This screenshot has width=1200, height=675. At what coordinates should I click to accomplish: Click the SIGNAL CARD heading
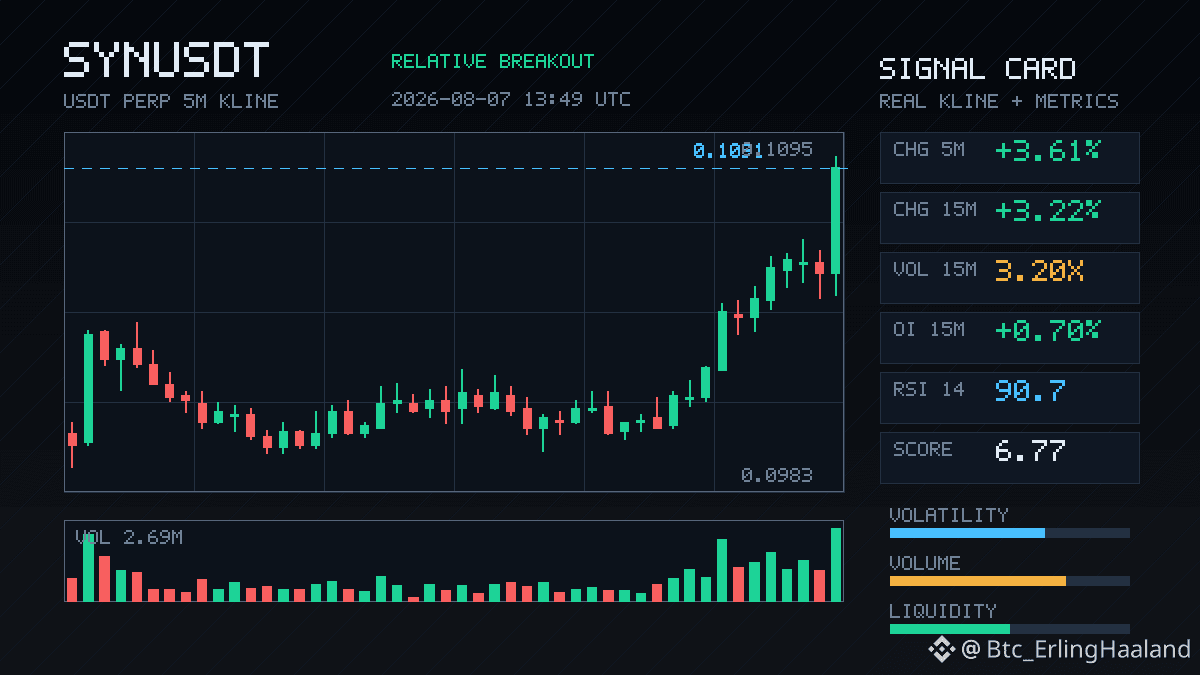coord(977,69)
